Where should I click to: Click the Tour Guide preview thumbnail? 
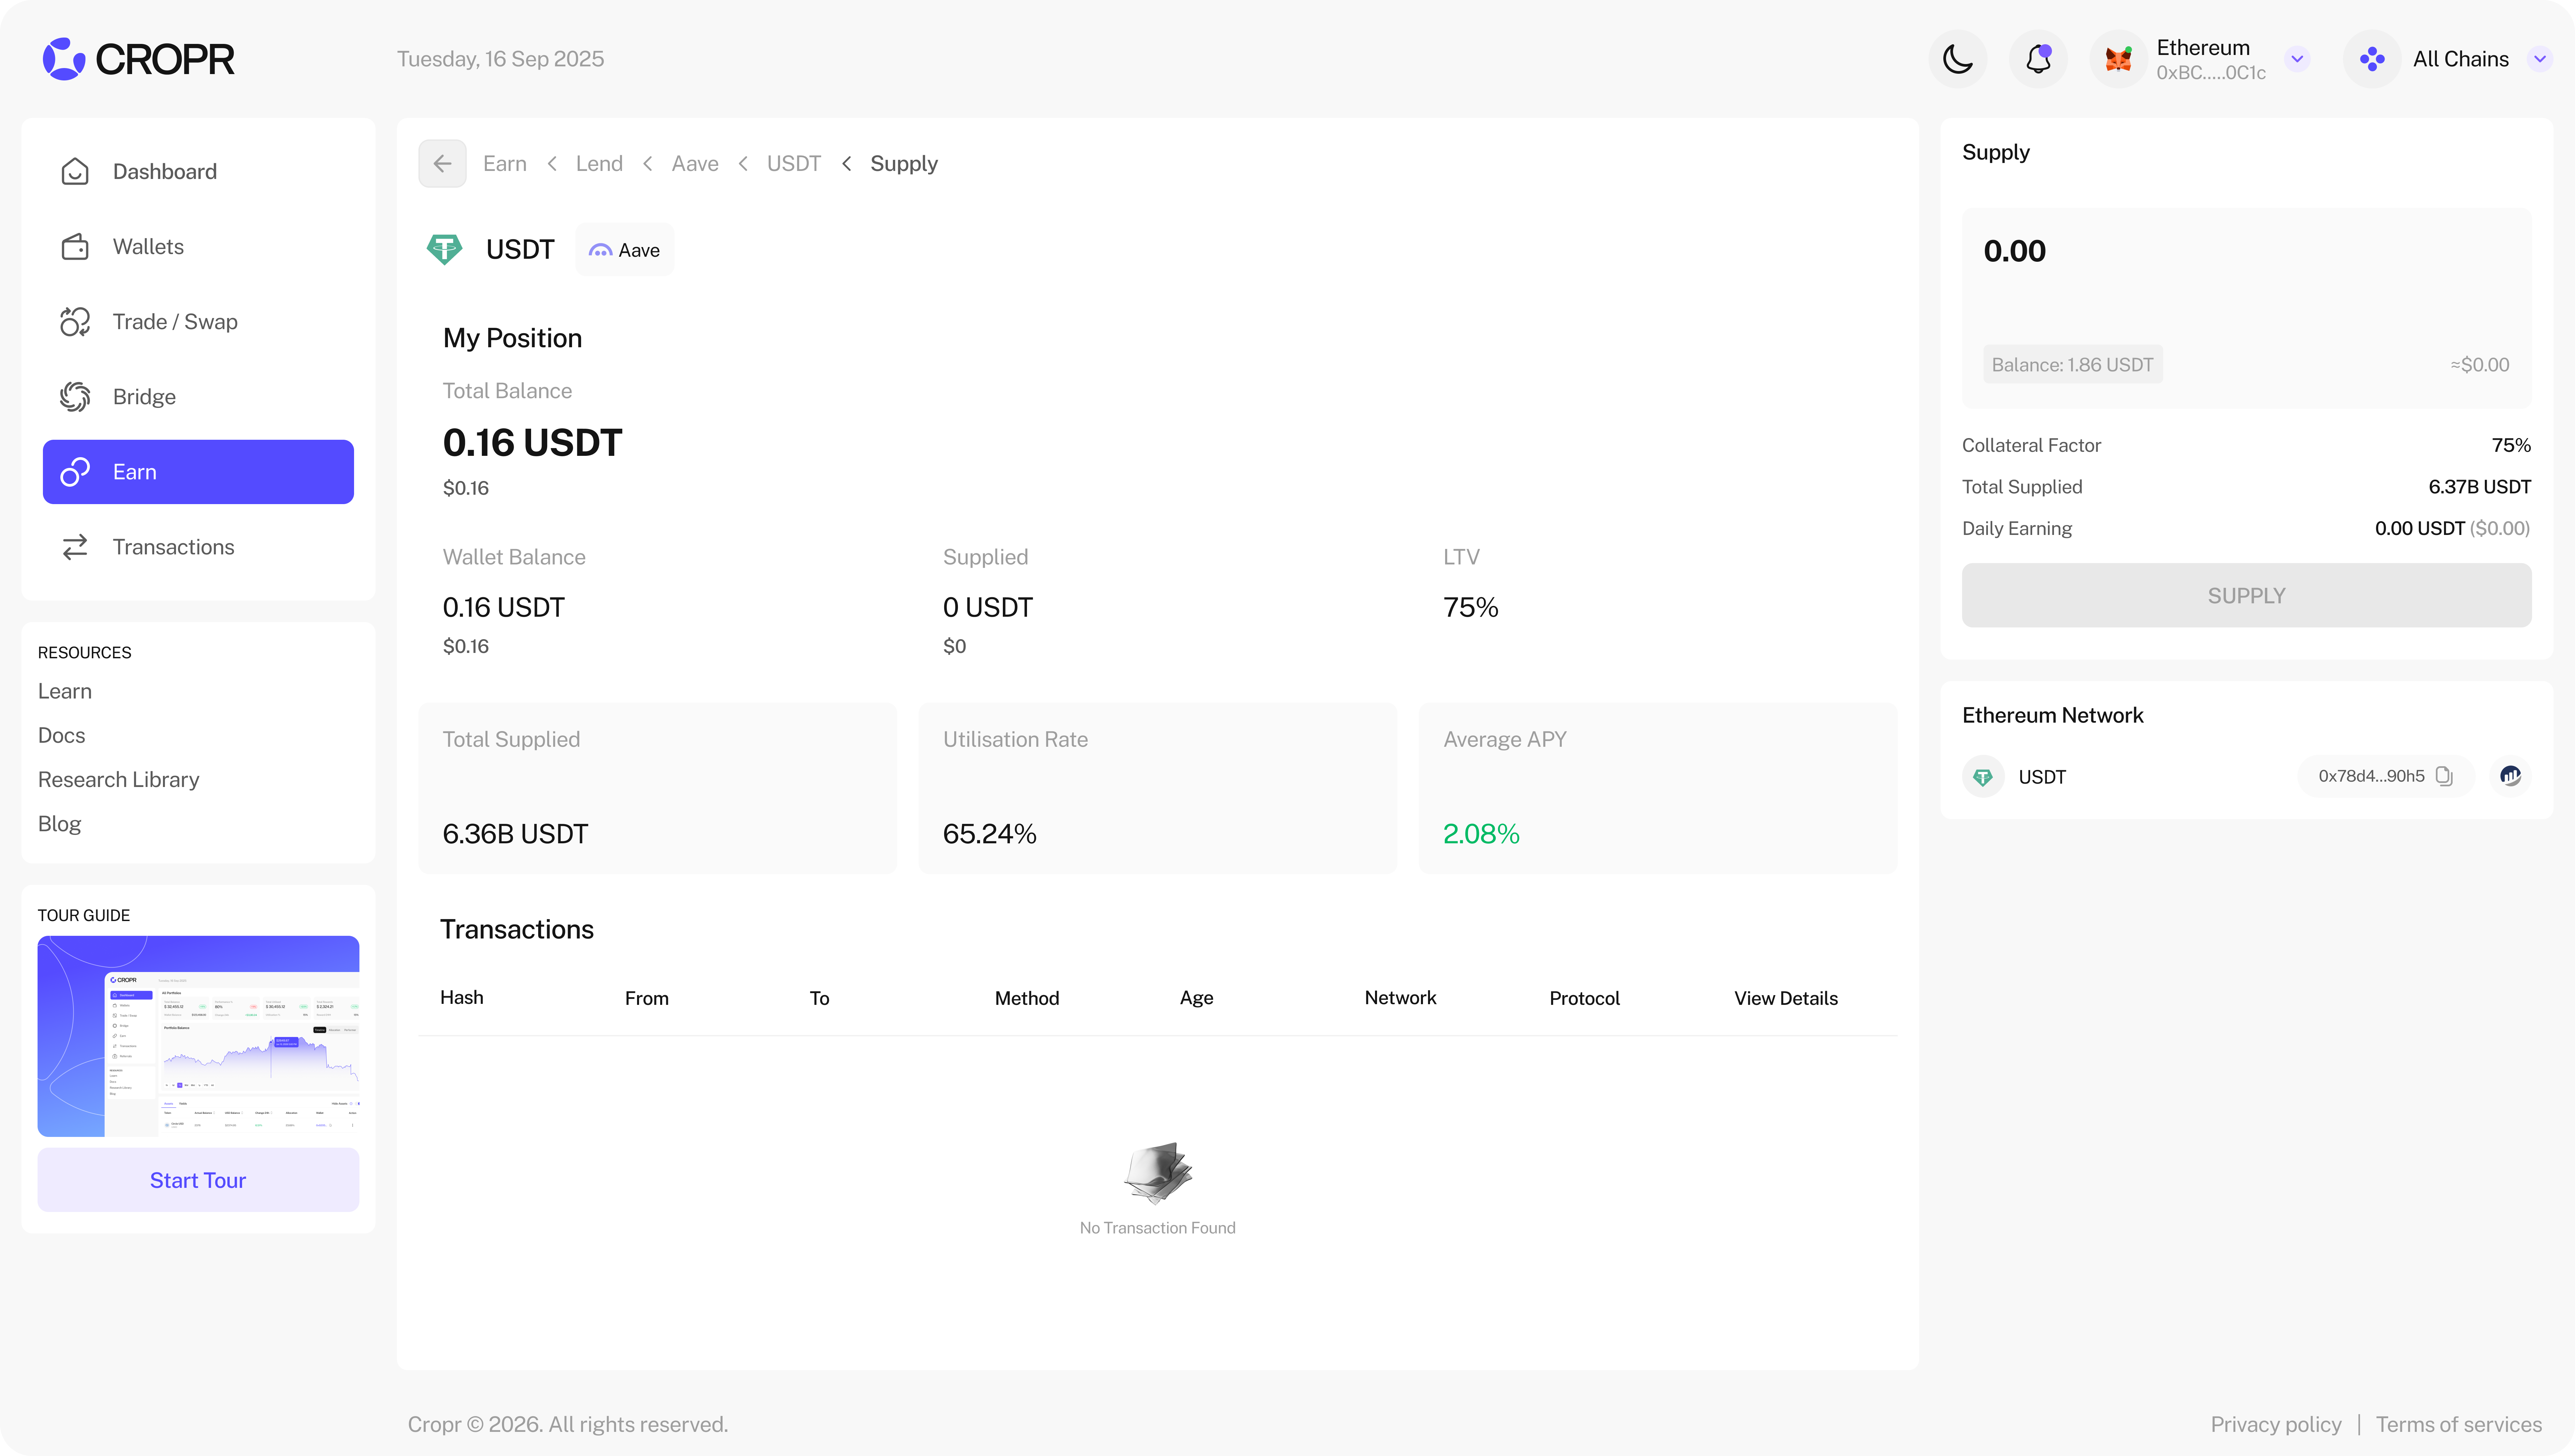pyautogui.click(x=198, y=1036)
